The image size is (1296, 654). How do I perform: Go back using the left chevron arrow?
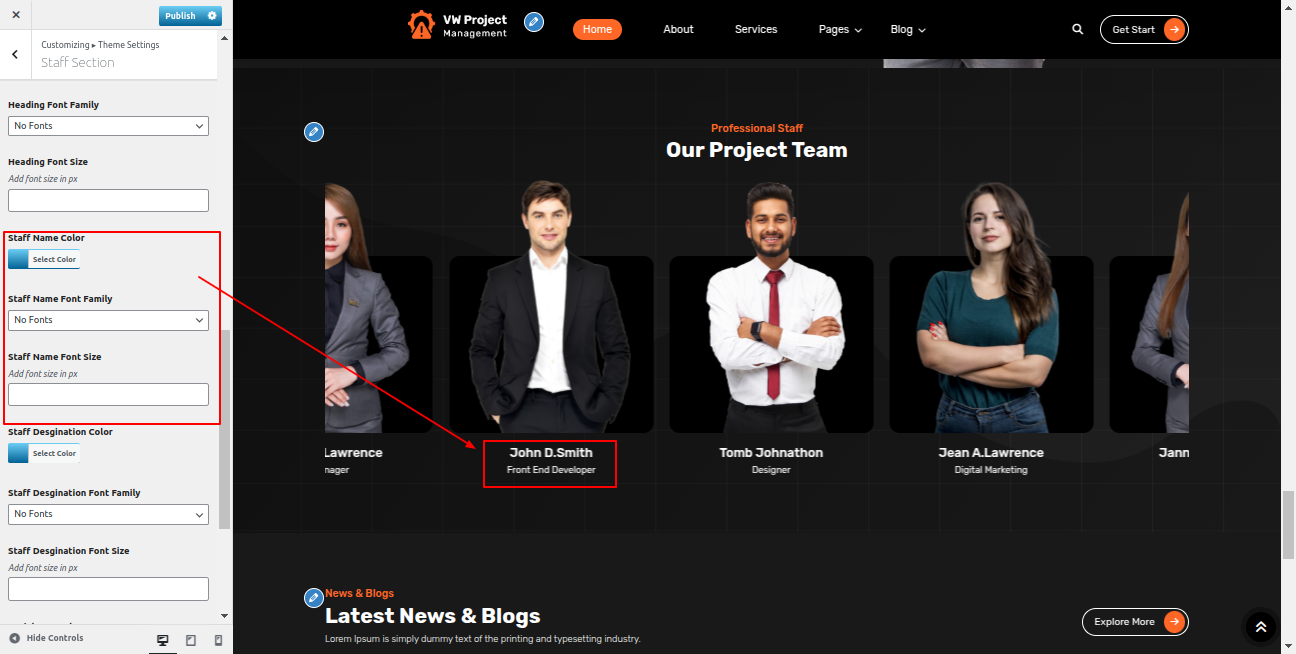pos(15,54)
